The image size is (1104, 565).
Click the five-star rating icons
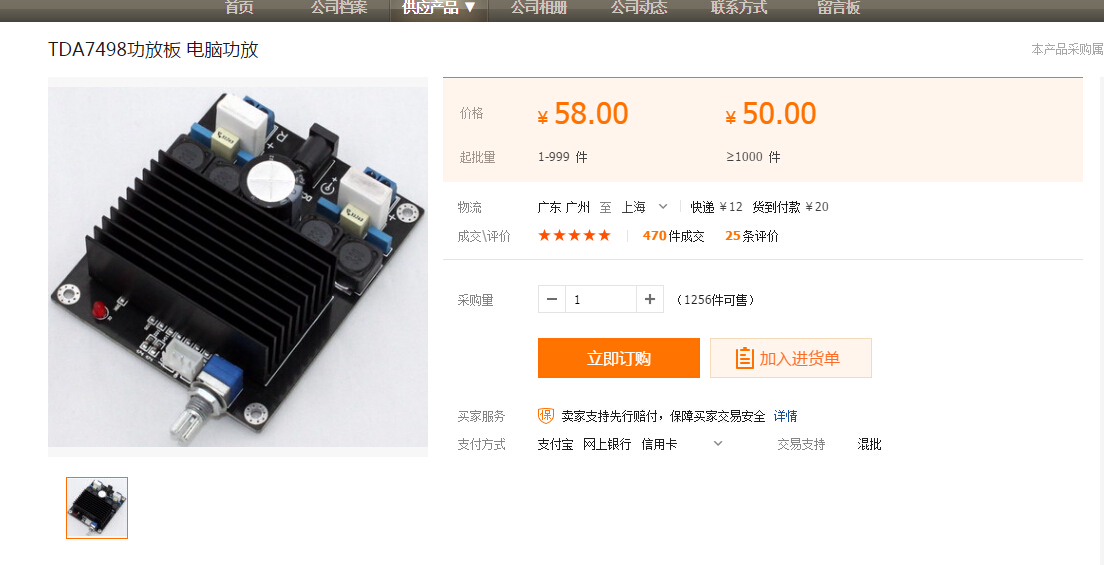pos(575,236)
